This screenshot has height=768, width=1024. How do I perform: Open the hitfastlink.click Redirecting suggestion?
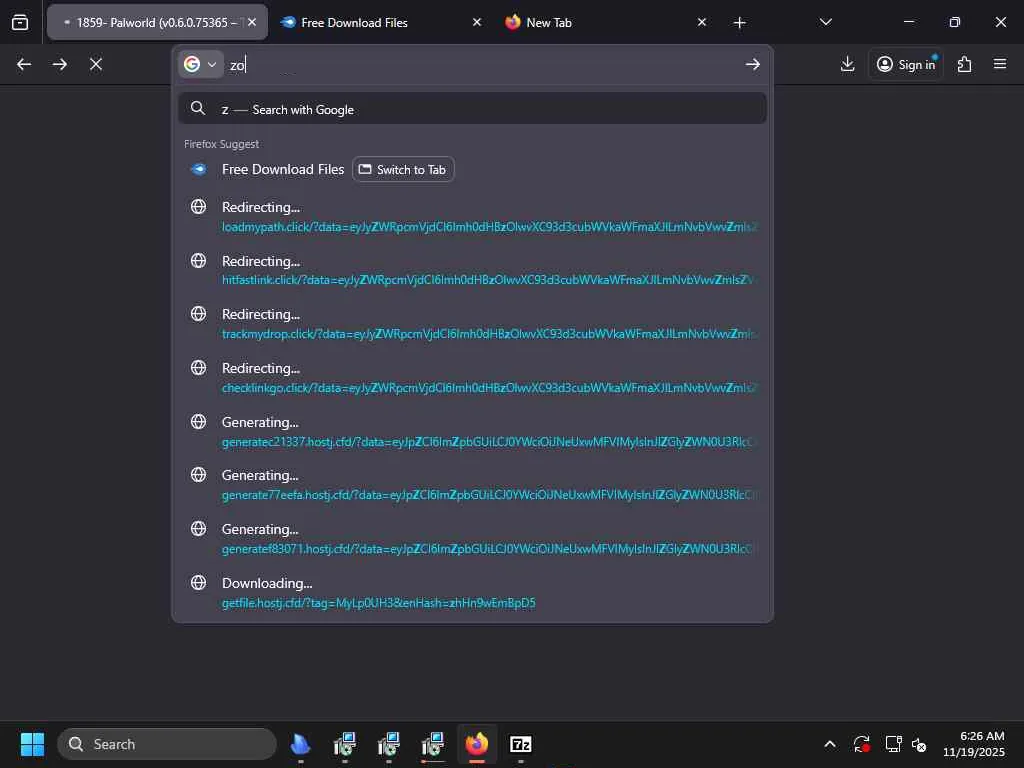coord(472,270)
